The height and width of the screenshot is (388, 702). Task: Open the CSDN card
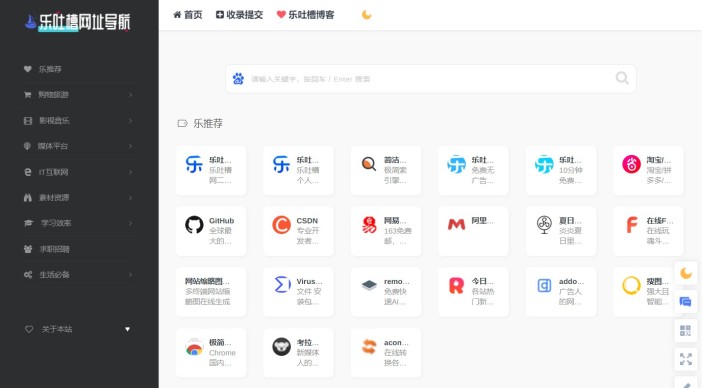(298, 231)
